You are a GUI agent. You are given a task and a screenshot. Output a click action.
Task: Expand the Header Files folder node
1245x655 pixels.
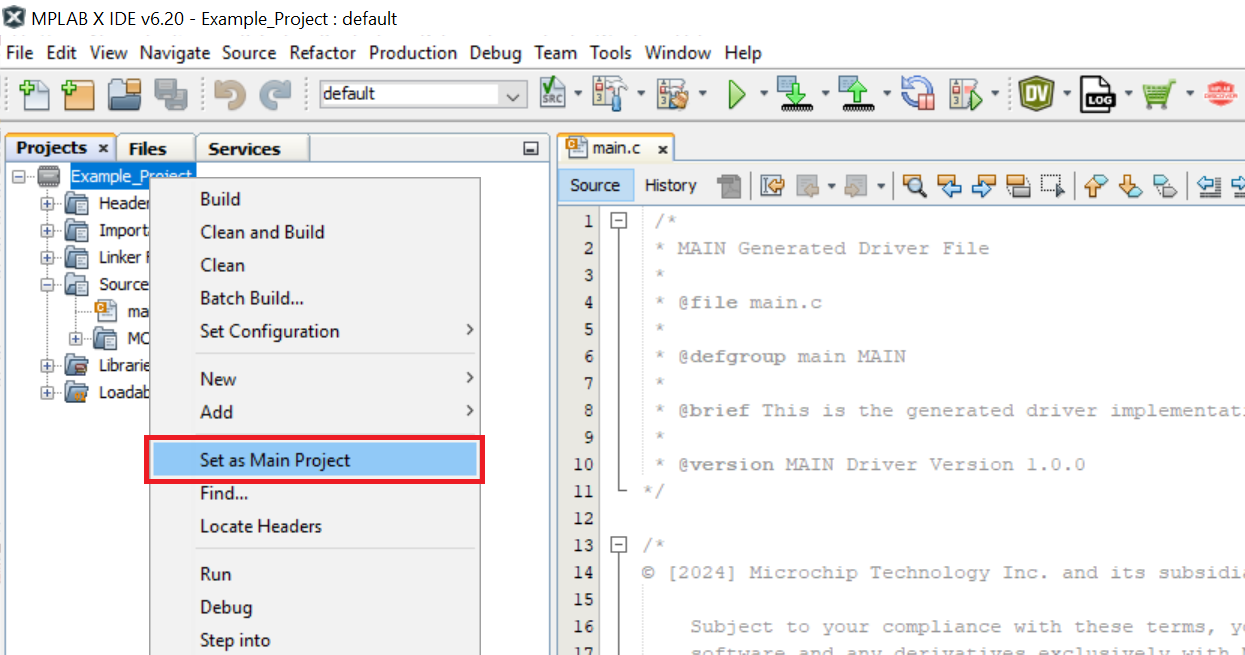tap(47, 204)
